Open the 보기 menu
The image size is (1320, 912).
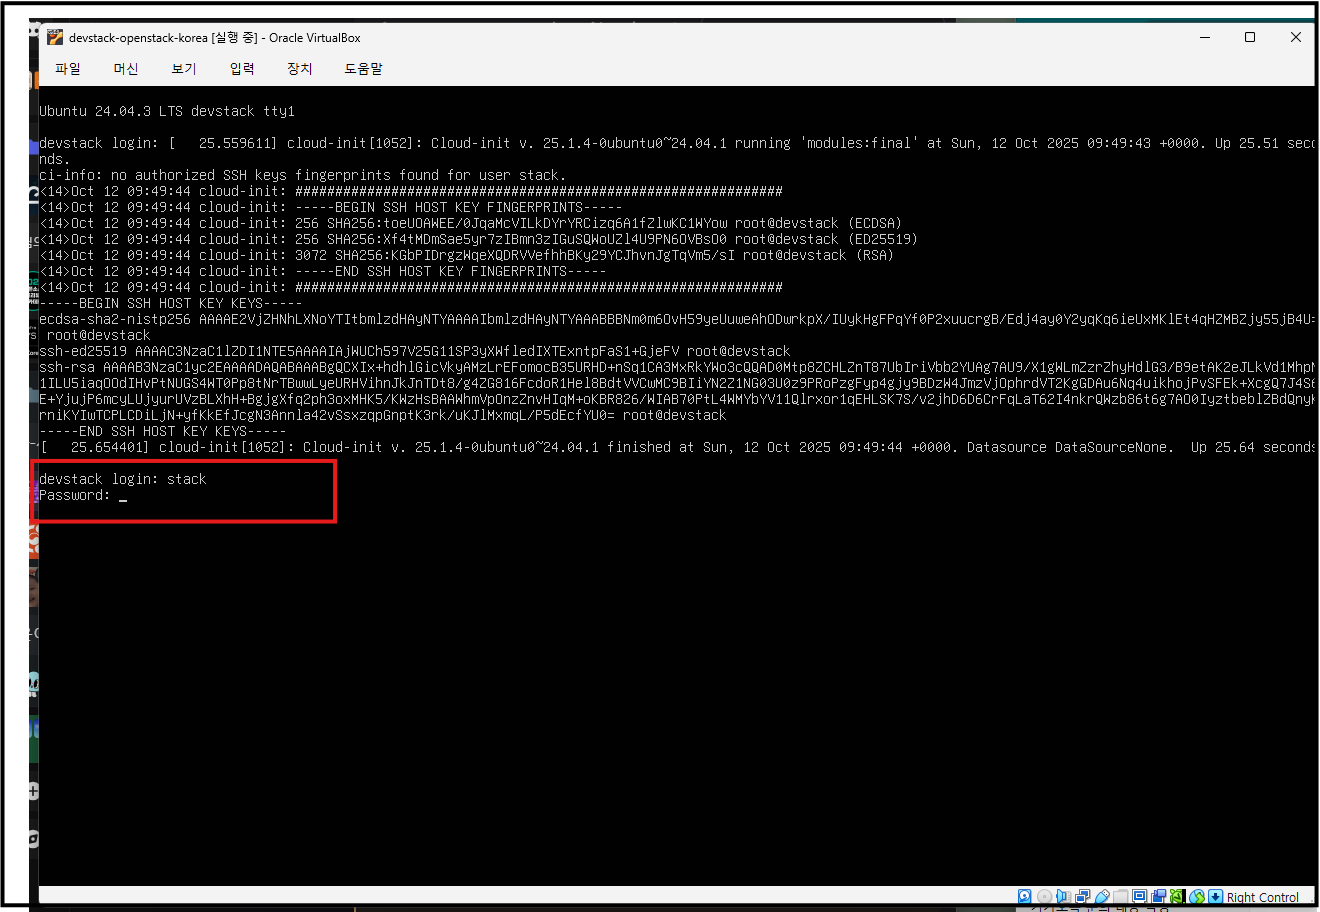click(x=184, y=68)
